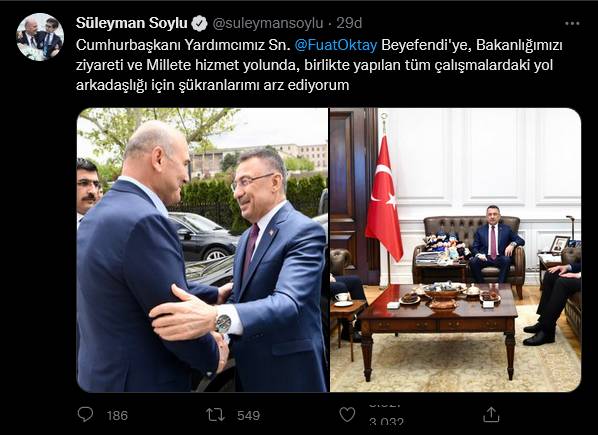Open the @suleymansoylu handle
The width and height of the screenshot is (598, 435).
pyautogui.click(x=268, y=24)
